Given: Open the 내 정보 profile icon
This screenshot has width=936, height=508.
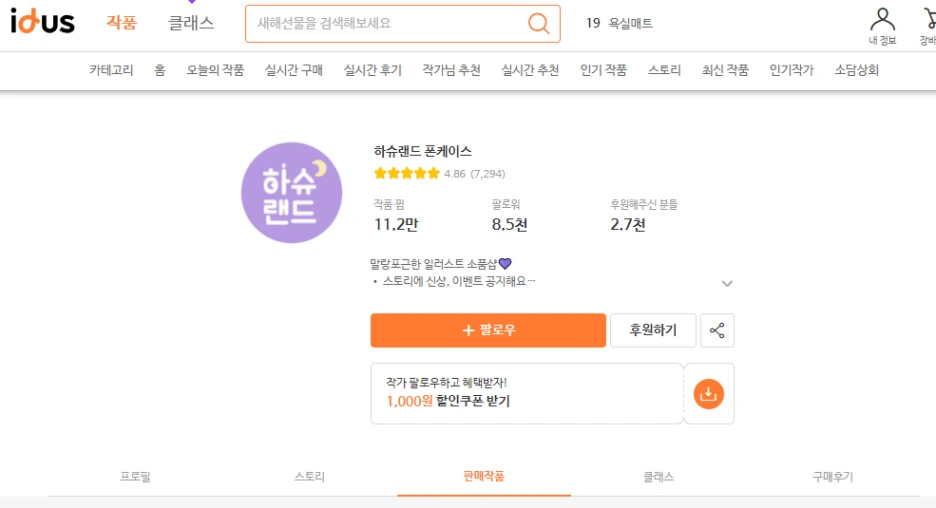Looking at the screenshot, I should pyautogui.click(x=882, y=26).
